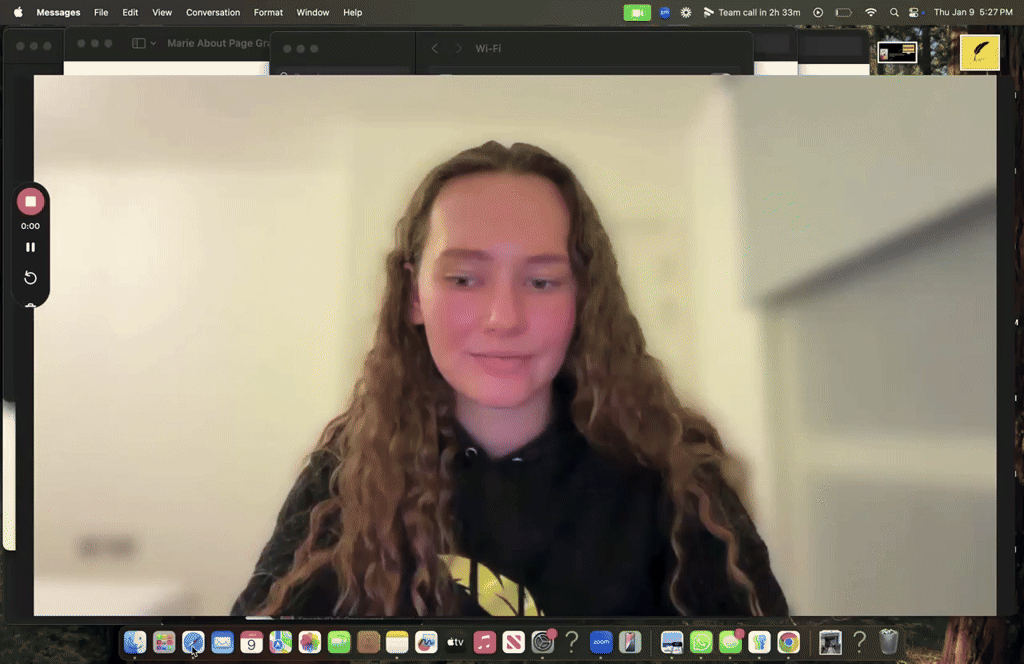
Task: Open Mail from the Dock
Action: [222, 642]
